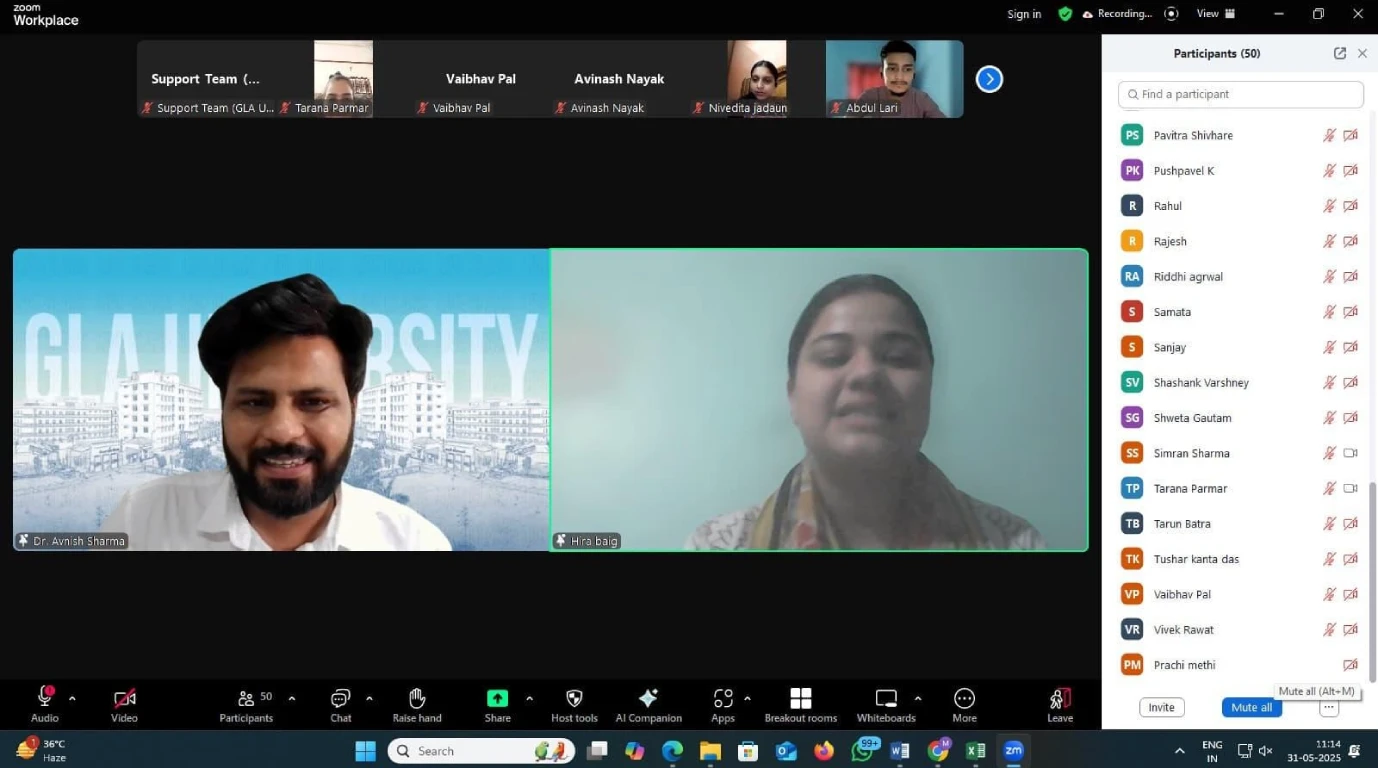Image resolution: width=1378 pixels, height=768 pixels.
Task: Open the Chat panel icon
Action: 340,698
